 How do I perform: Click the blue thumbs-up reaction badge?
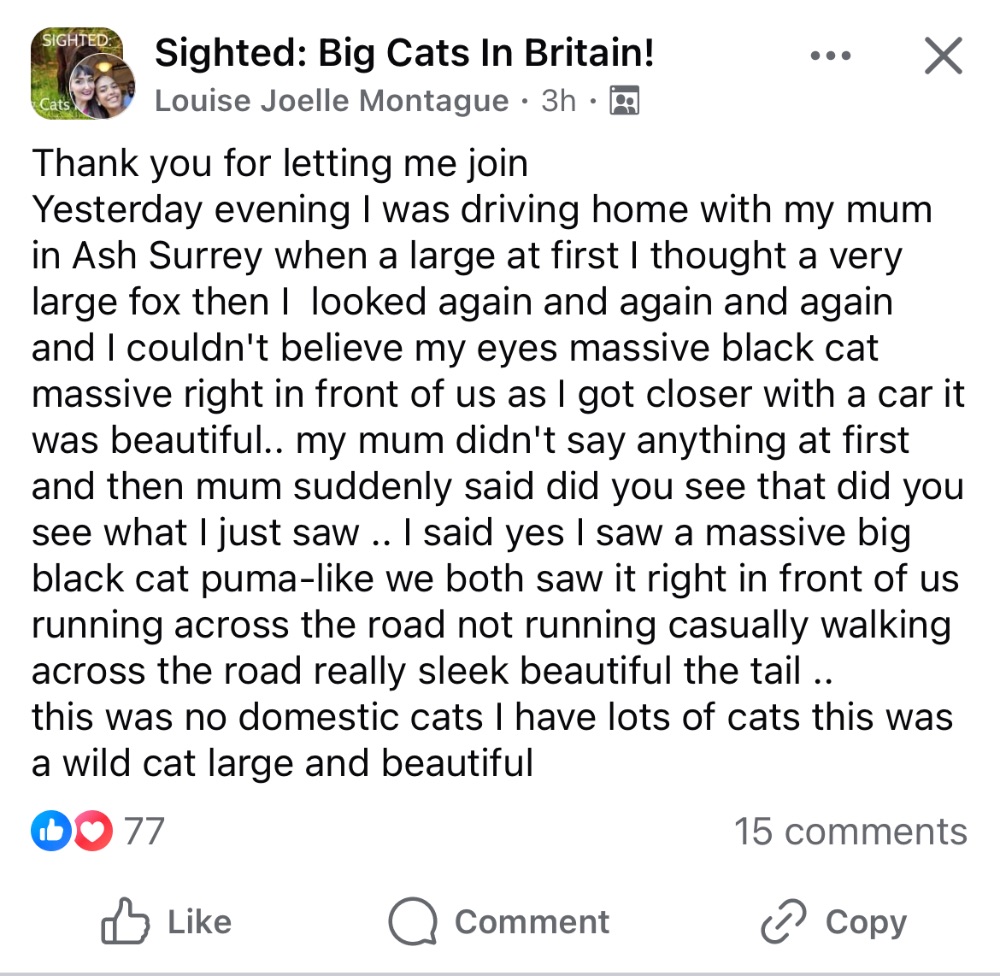coord(51,831)
